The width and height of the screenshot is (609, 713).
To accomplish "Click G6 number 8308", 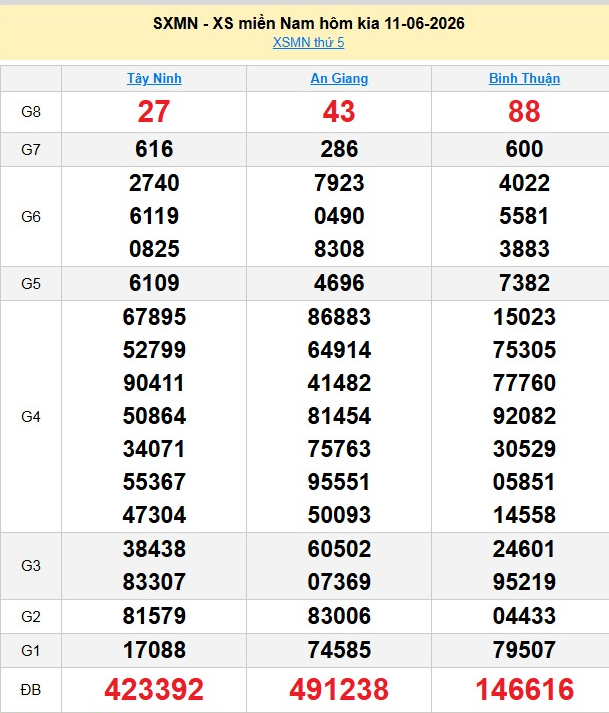I will [339, 249].
